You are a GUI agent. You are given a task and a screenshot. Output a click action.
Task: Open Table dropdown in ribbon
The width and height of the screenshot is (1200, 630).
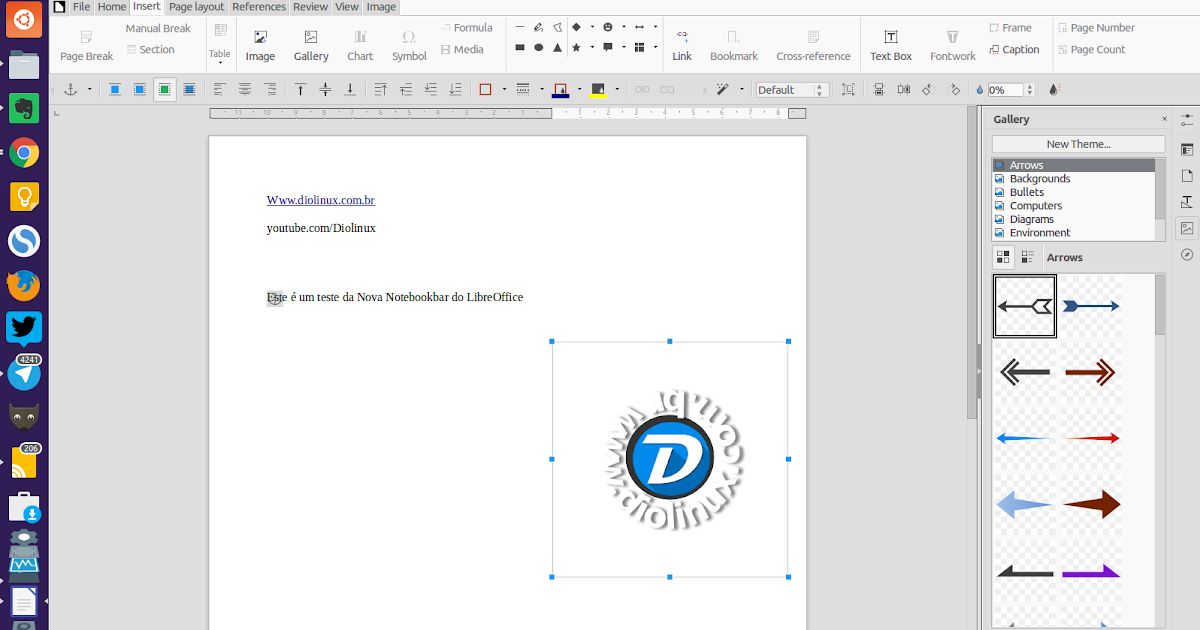point(220,45)
